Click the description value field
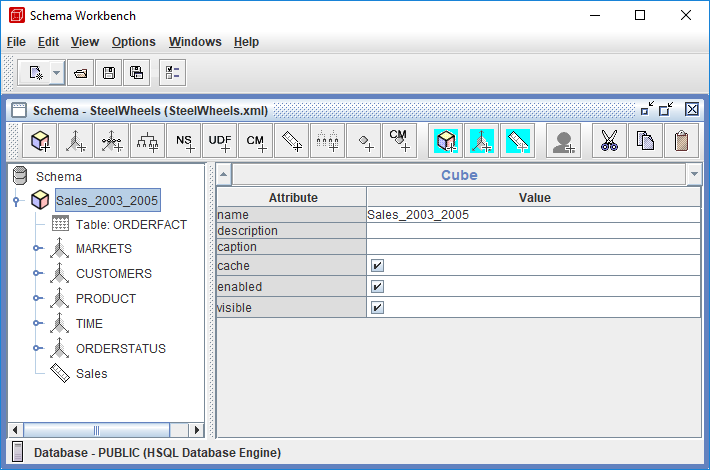This screenshot has height=470, width=710. pyautogui.click(x=533, y=231)
